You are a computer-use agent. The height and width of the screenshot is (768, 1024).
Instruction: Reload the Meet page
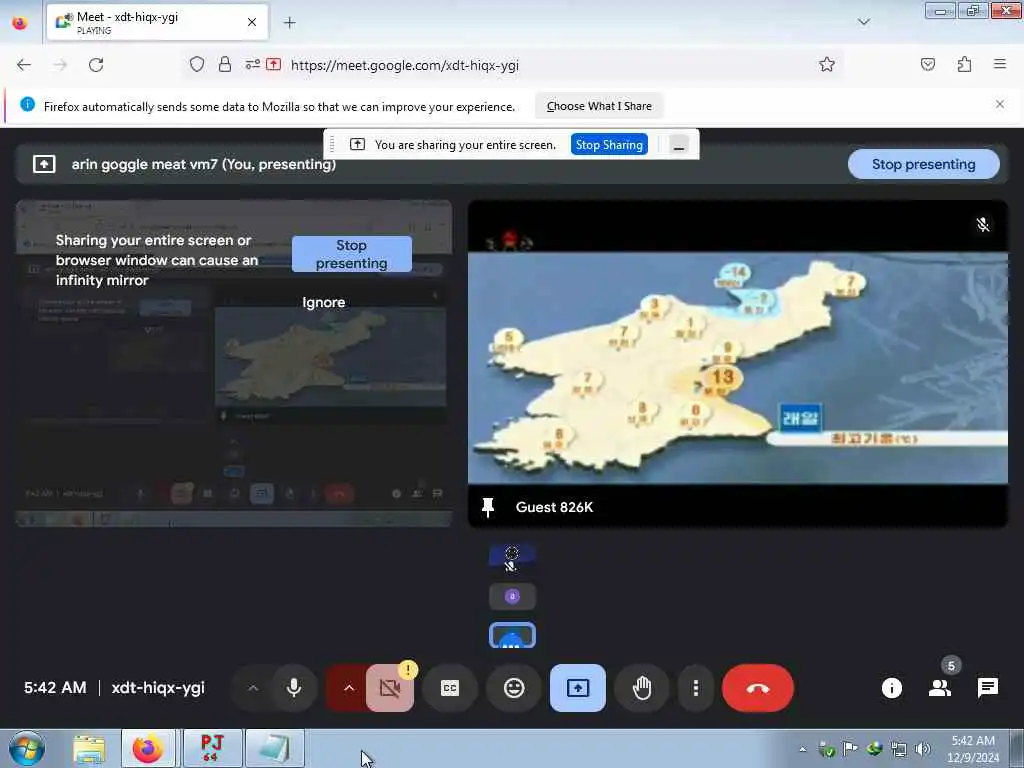(96, 65)
